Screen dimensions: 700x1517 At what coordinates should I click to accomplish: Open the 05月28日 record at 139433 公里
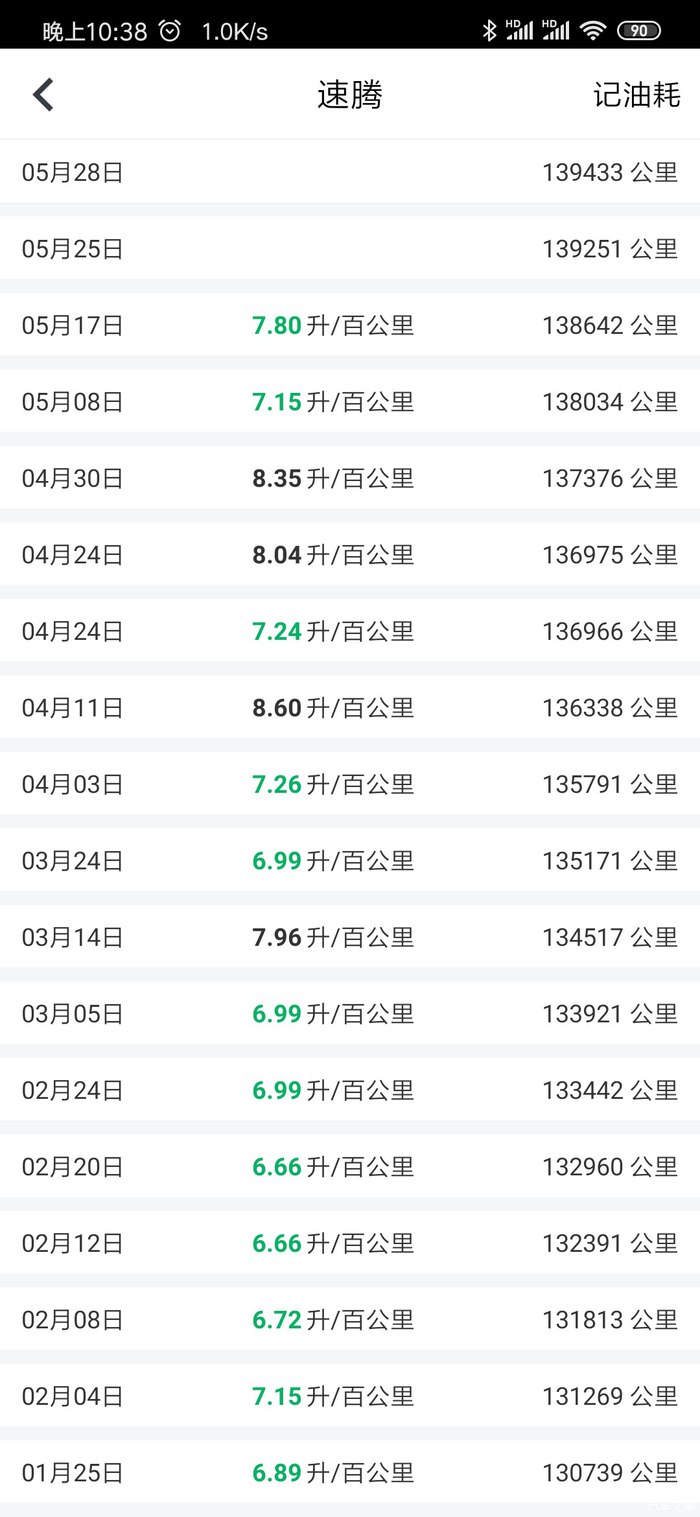tap(350, 172)
